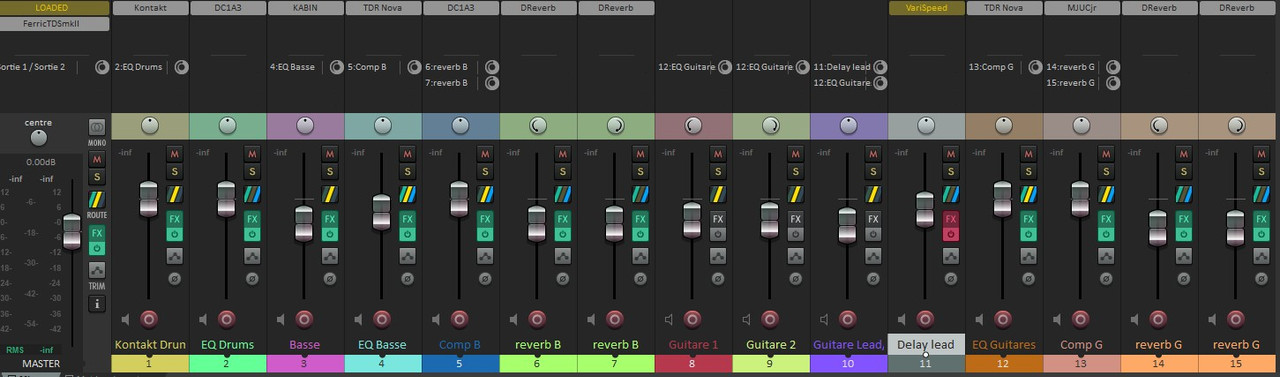The height and width of the screenshot is (377, 1280).
Task: Open TDR Nova plugin on EQ Basse track
Action: coord(383,8)
